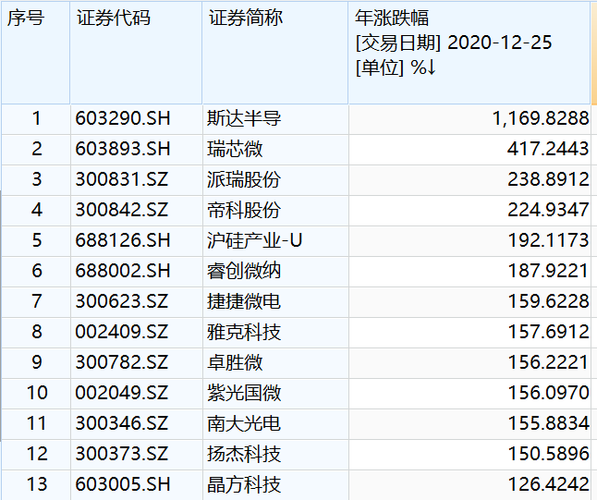
Task: Select value 156.2221
Action: coord(548,362)
